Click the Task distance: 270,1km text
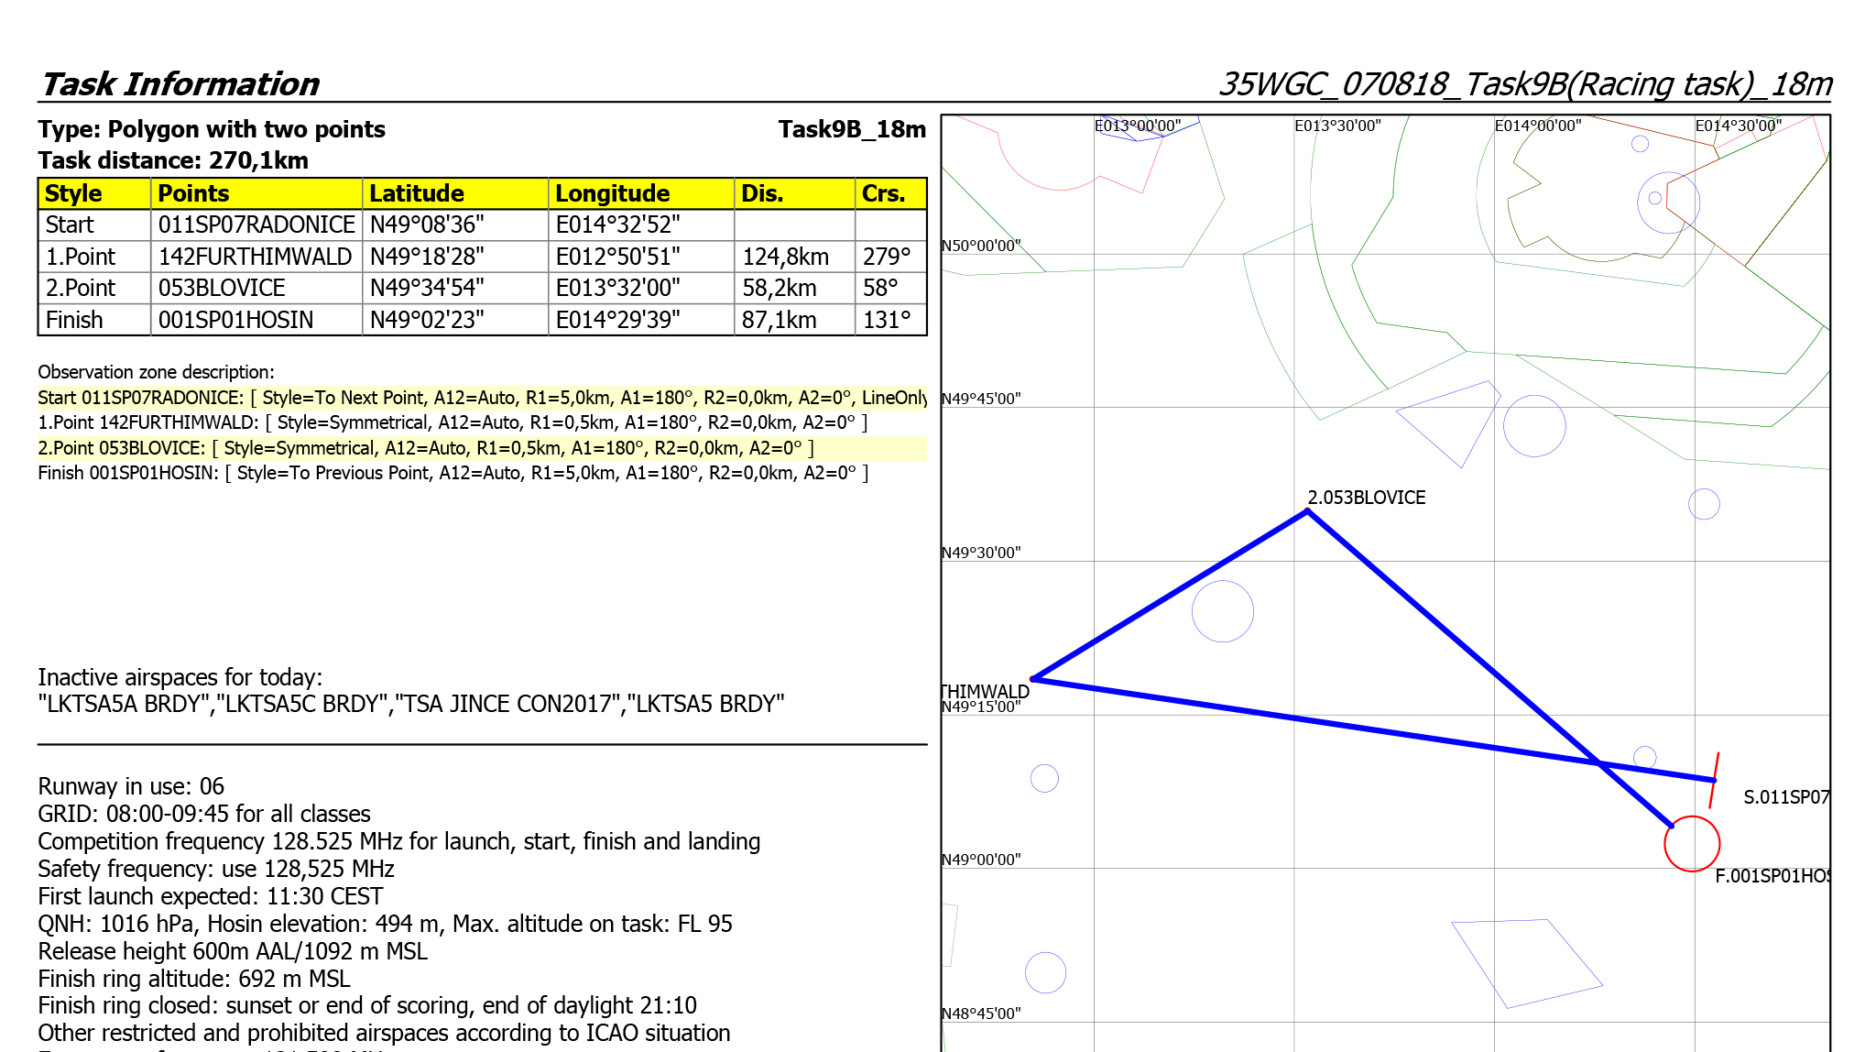 [x=173, y=160]
